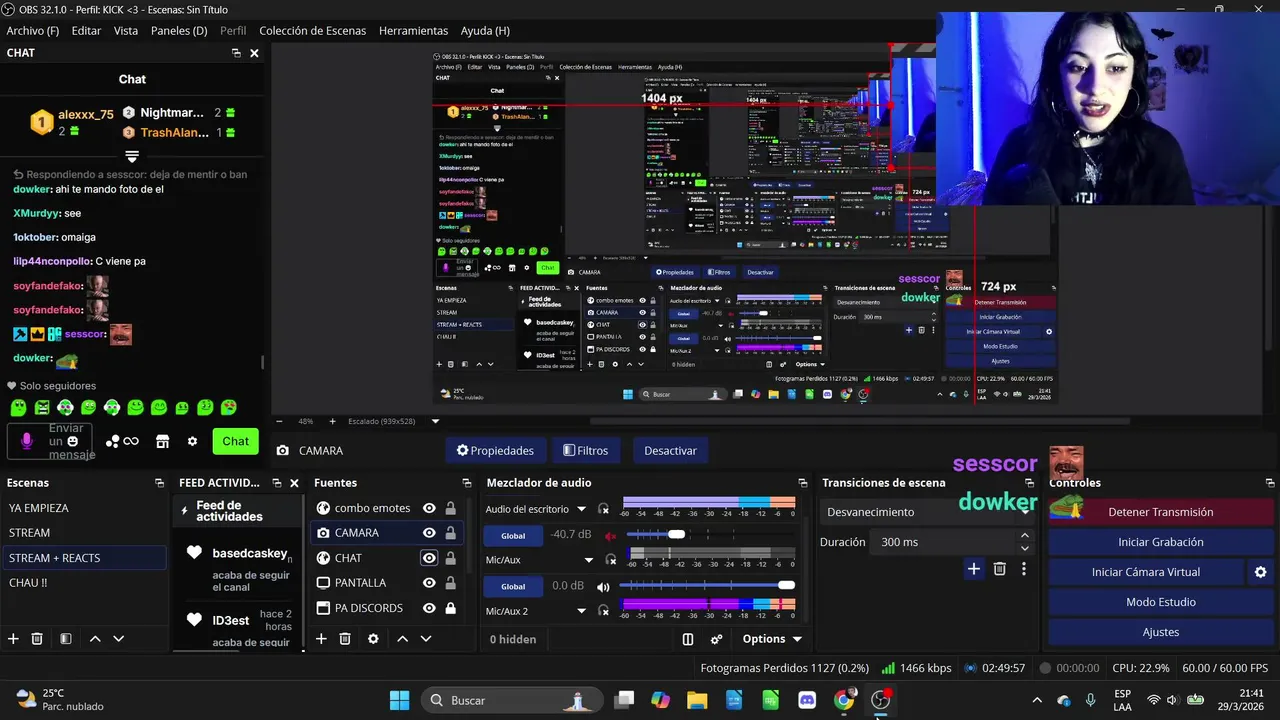Lock the combo emotes source
The width and height of the screenshot is (1280, 720).
point(450,508)
